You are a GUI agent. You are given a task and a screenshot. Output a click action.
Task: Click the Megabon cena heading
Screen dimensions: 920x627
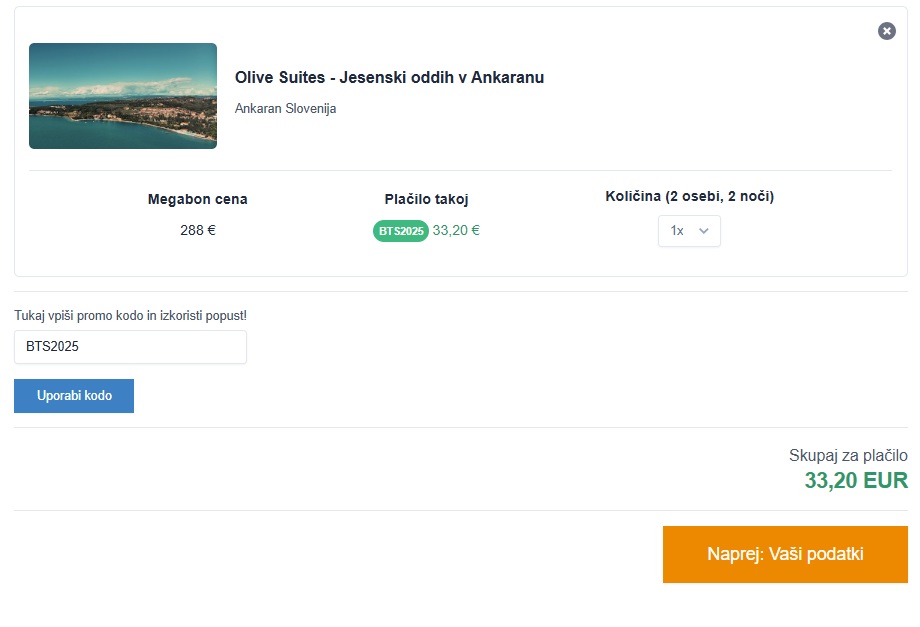tap(197, 199)
